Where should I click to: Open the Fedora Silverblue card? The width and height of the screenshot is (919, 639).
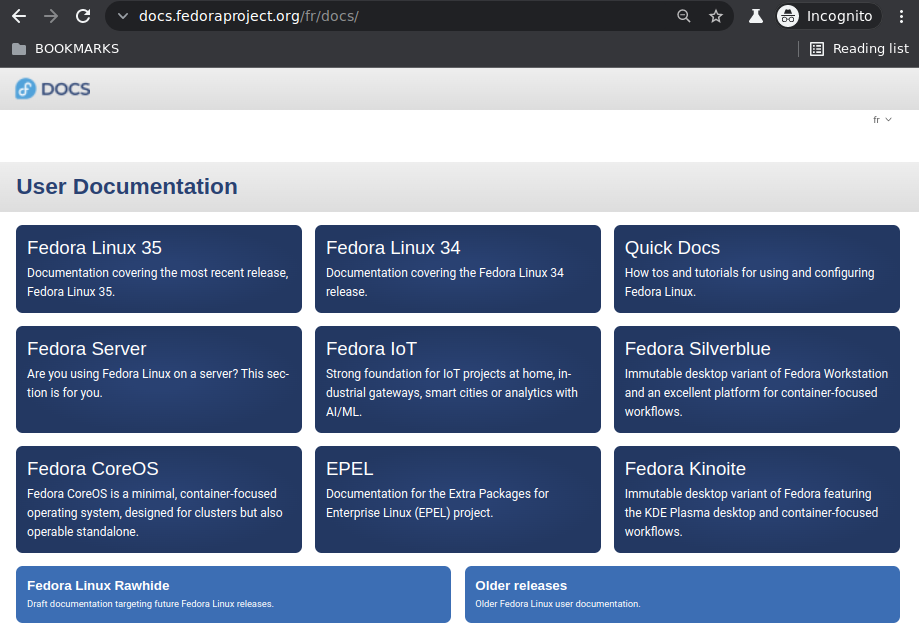[x=757, y=379]
